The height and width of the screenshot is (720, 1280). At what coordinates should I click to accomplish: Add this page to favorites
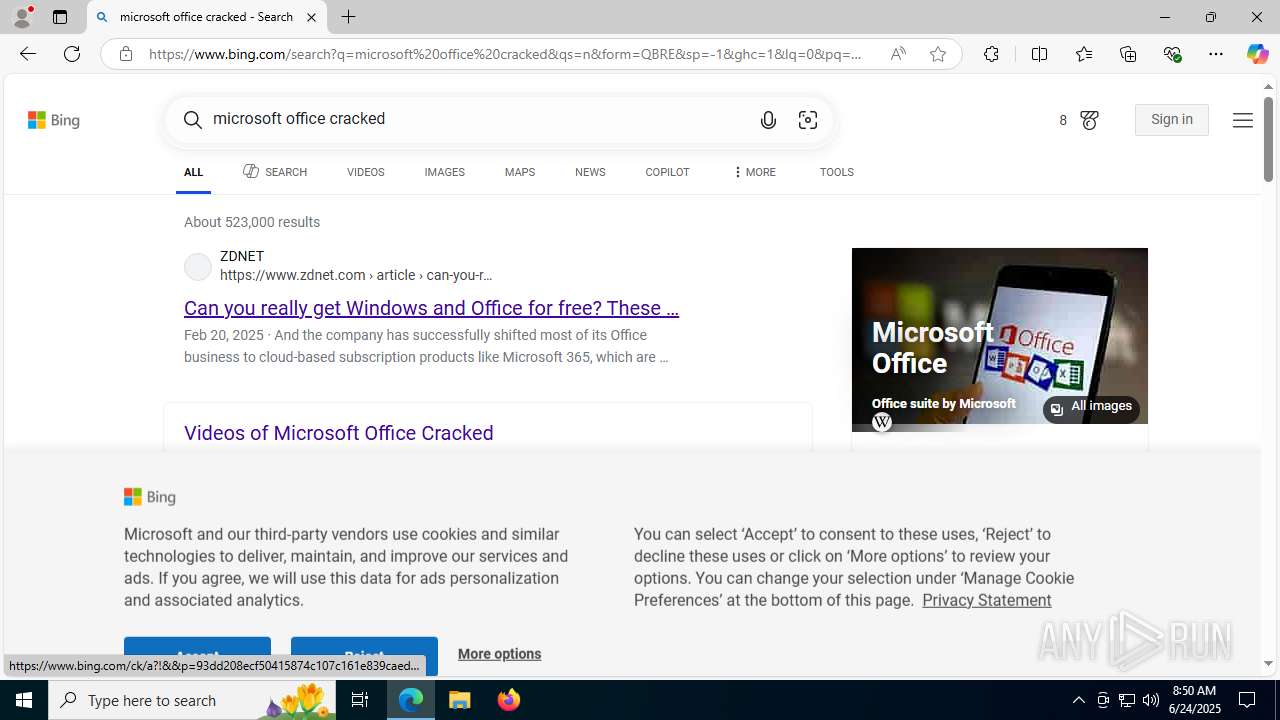coord(938,54)
